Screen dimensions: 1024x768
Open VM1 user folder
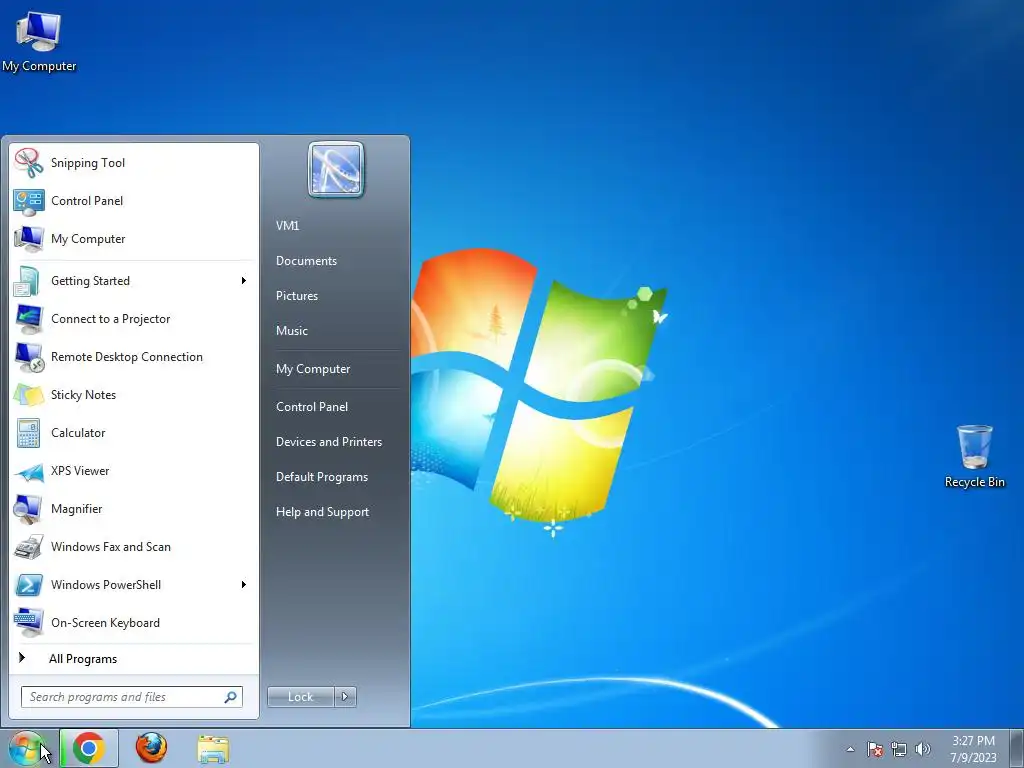[x=287, y=226]
